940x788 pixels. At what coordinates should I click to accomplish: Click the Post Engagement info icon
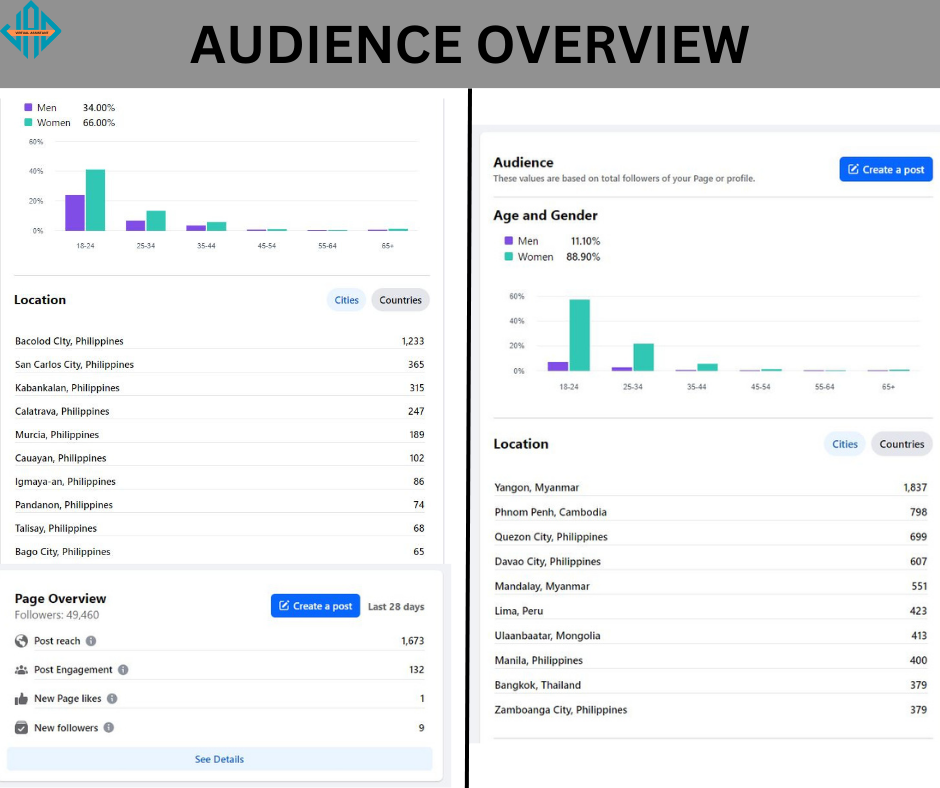[123, 669]
